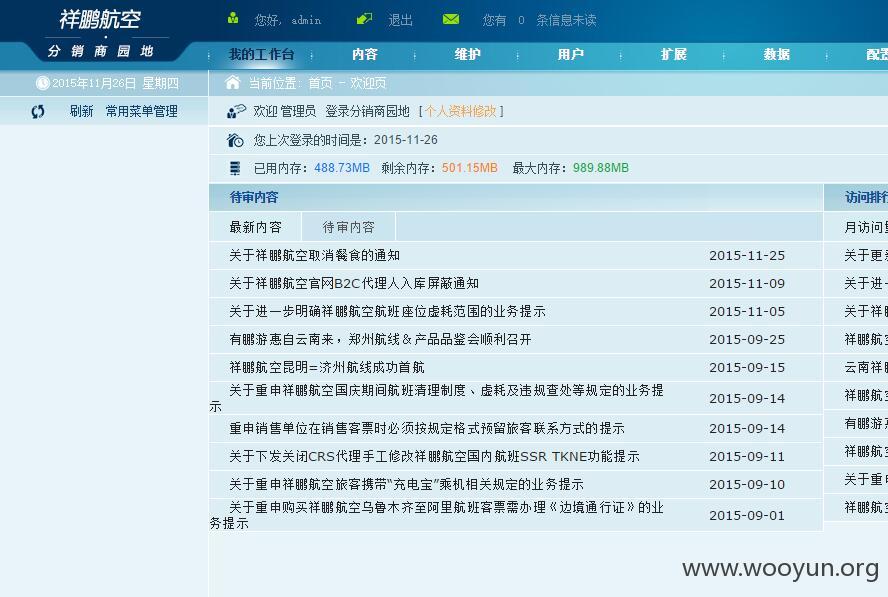Screen dimensions: 888x597
Task: Open notice about 关闭CRS代理手工修改 SSR TKNE
Action: pyautogui.click(x=434, y=456)
